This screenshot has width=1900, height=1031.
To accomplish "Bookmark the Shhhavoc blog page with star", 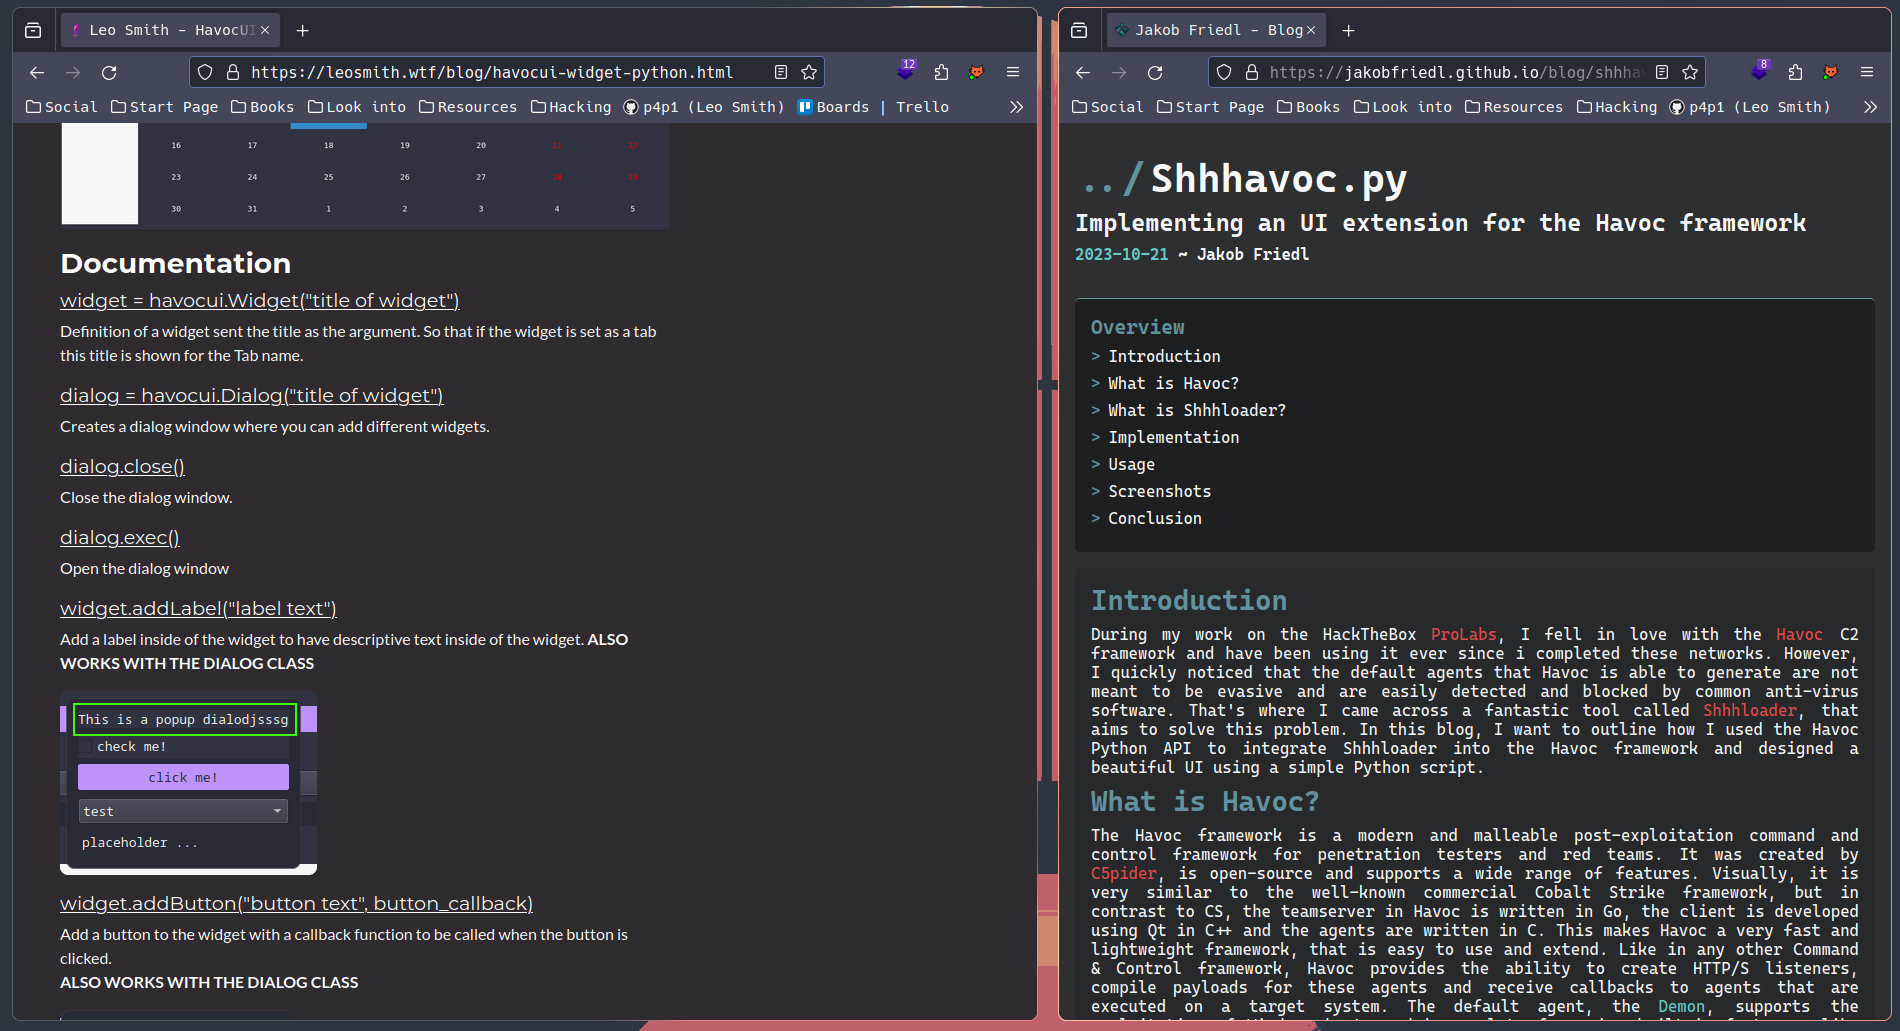I will click(1690, 72).
